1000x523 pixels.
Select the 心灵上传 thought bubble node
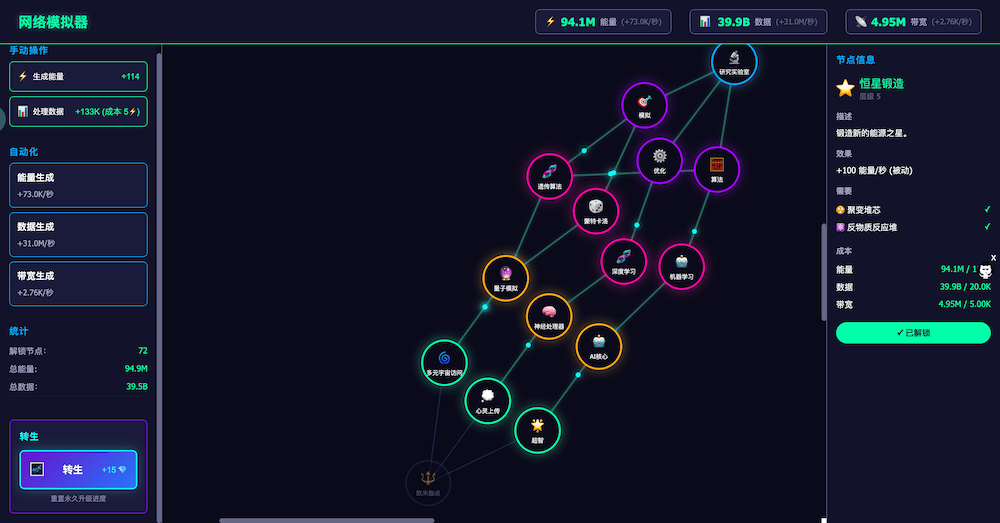point(488,400)
